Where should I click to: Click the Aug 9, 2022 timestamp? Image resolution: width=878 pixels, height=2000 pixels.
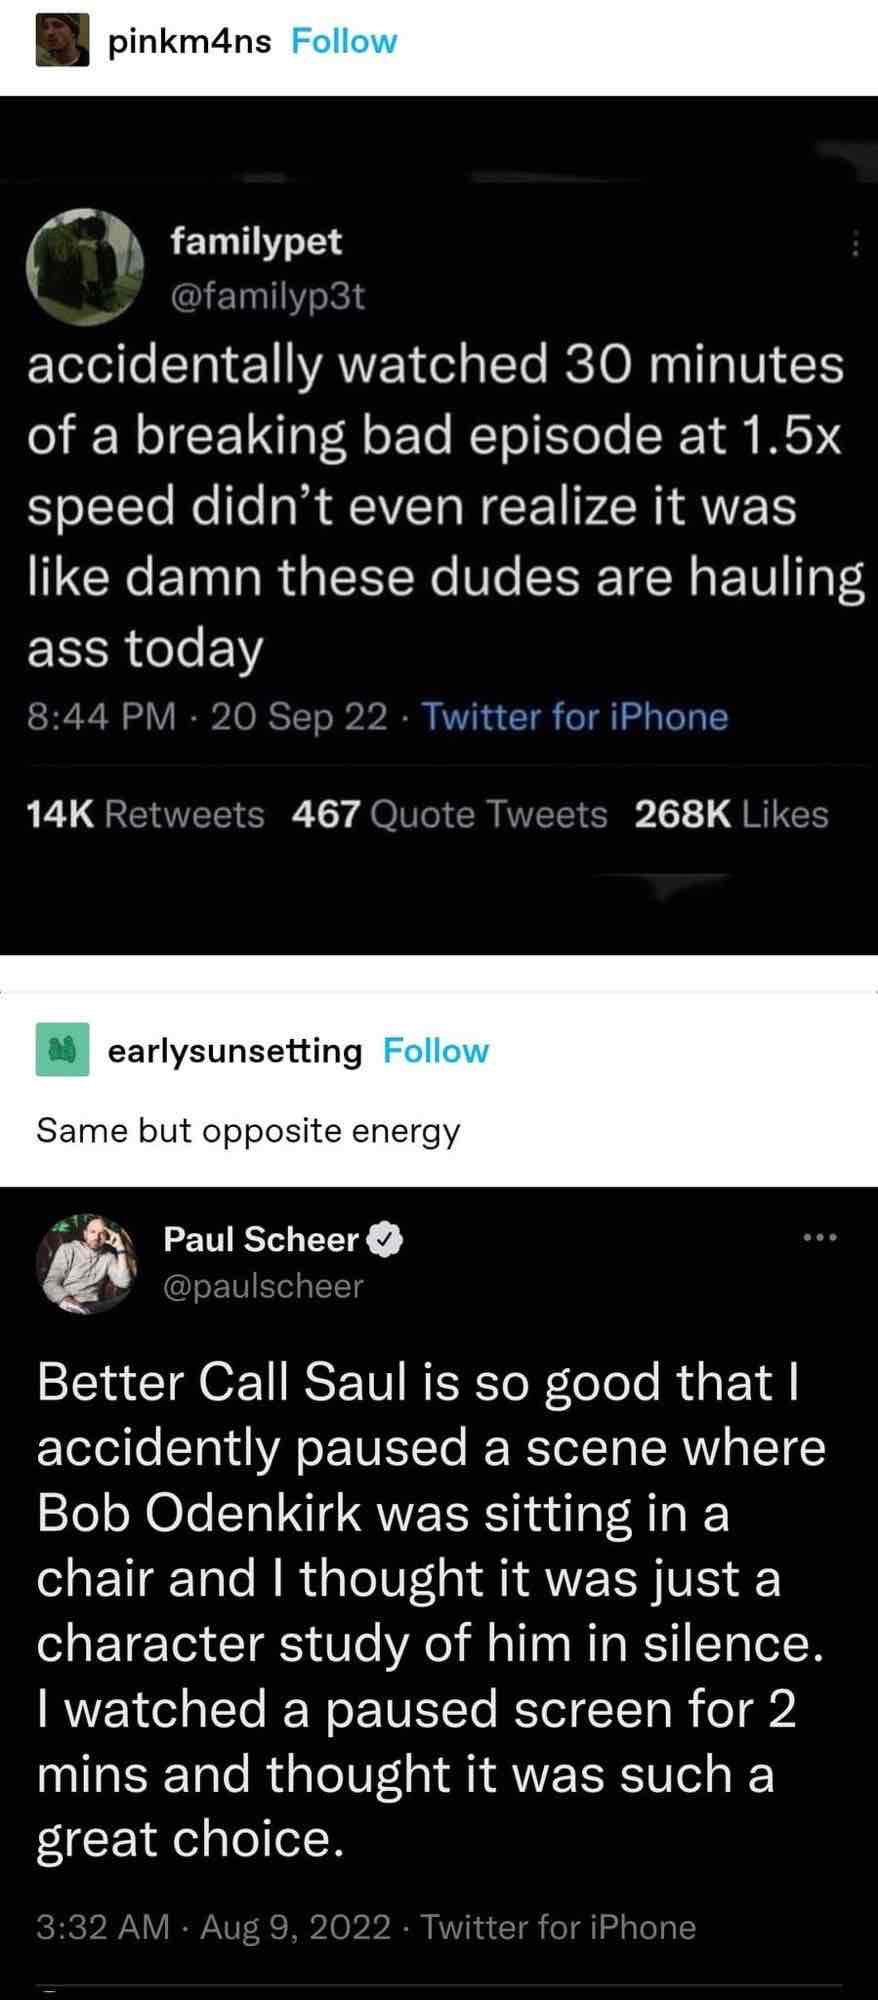[x=294, y=1927]
